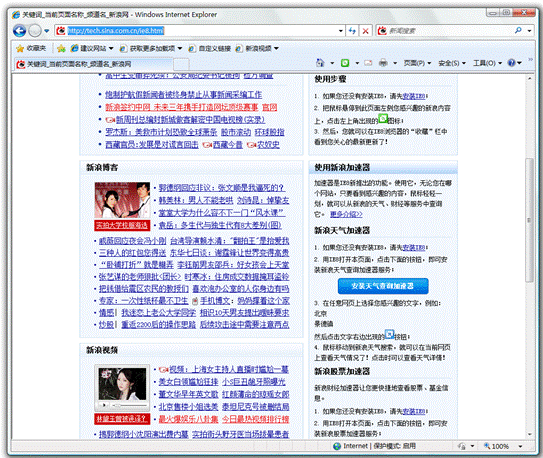Open the 自定义链接 favorites bar link
Viewport: 543px width, 458px height.
tap(210, 48)
